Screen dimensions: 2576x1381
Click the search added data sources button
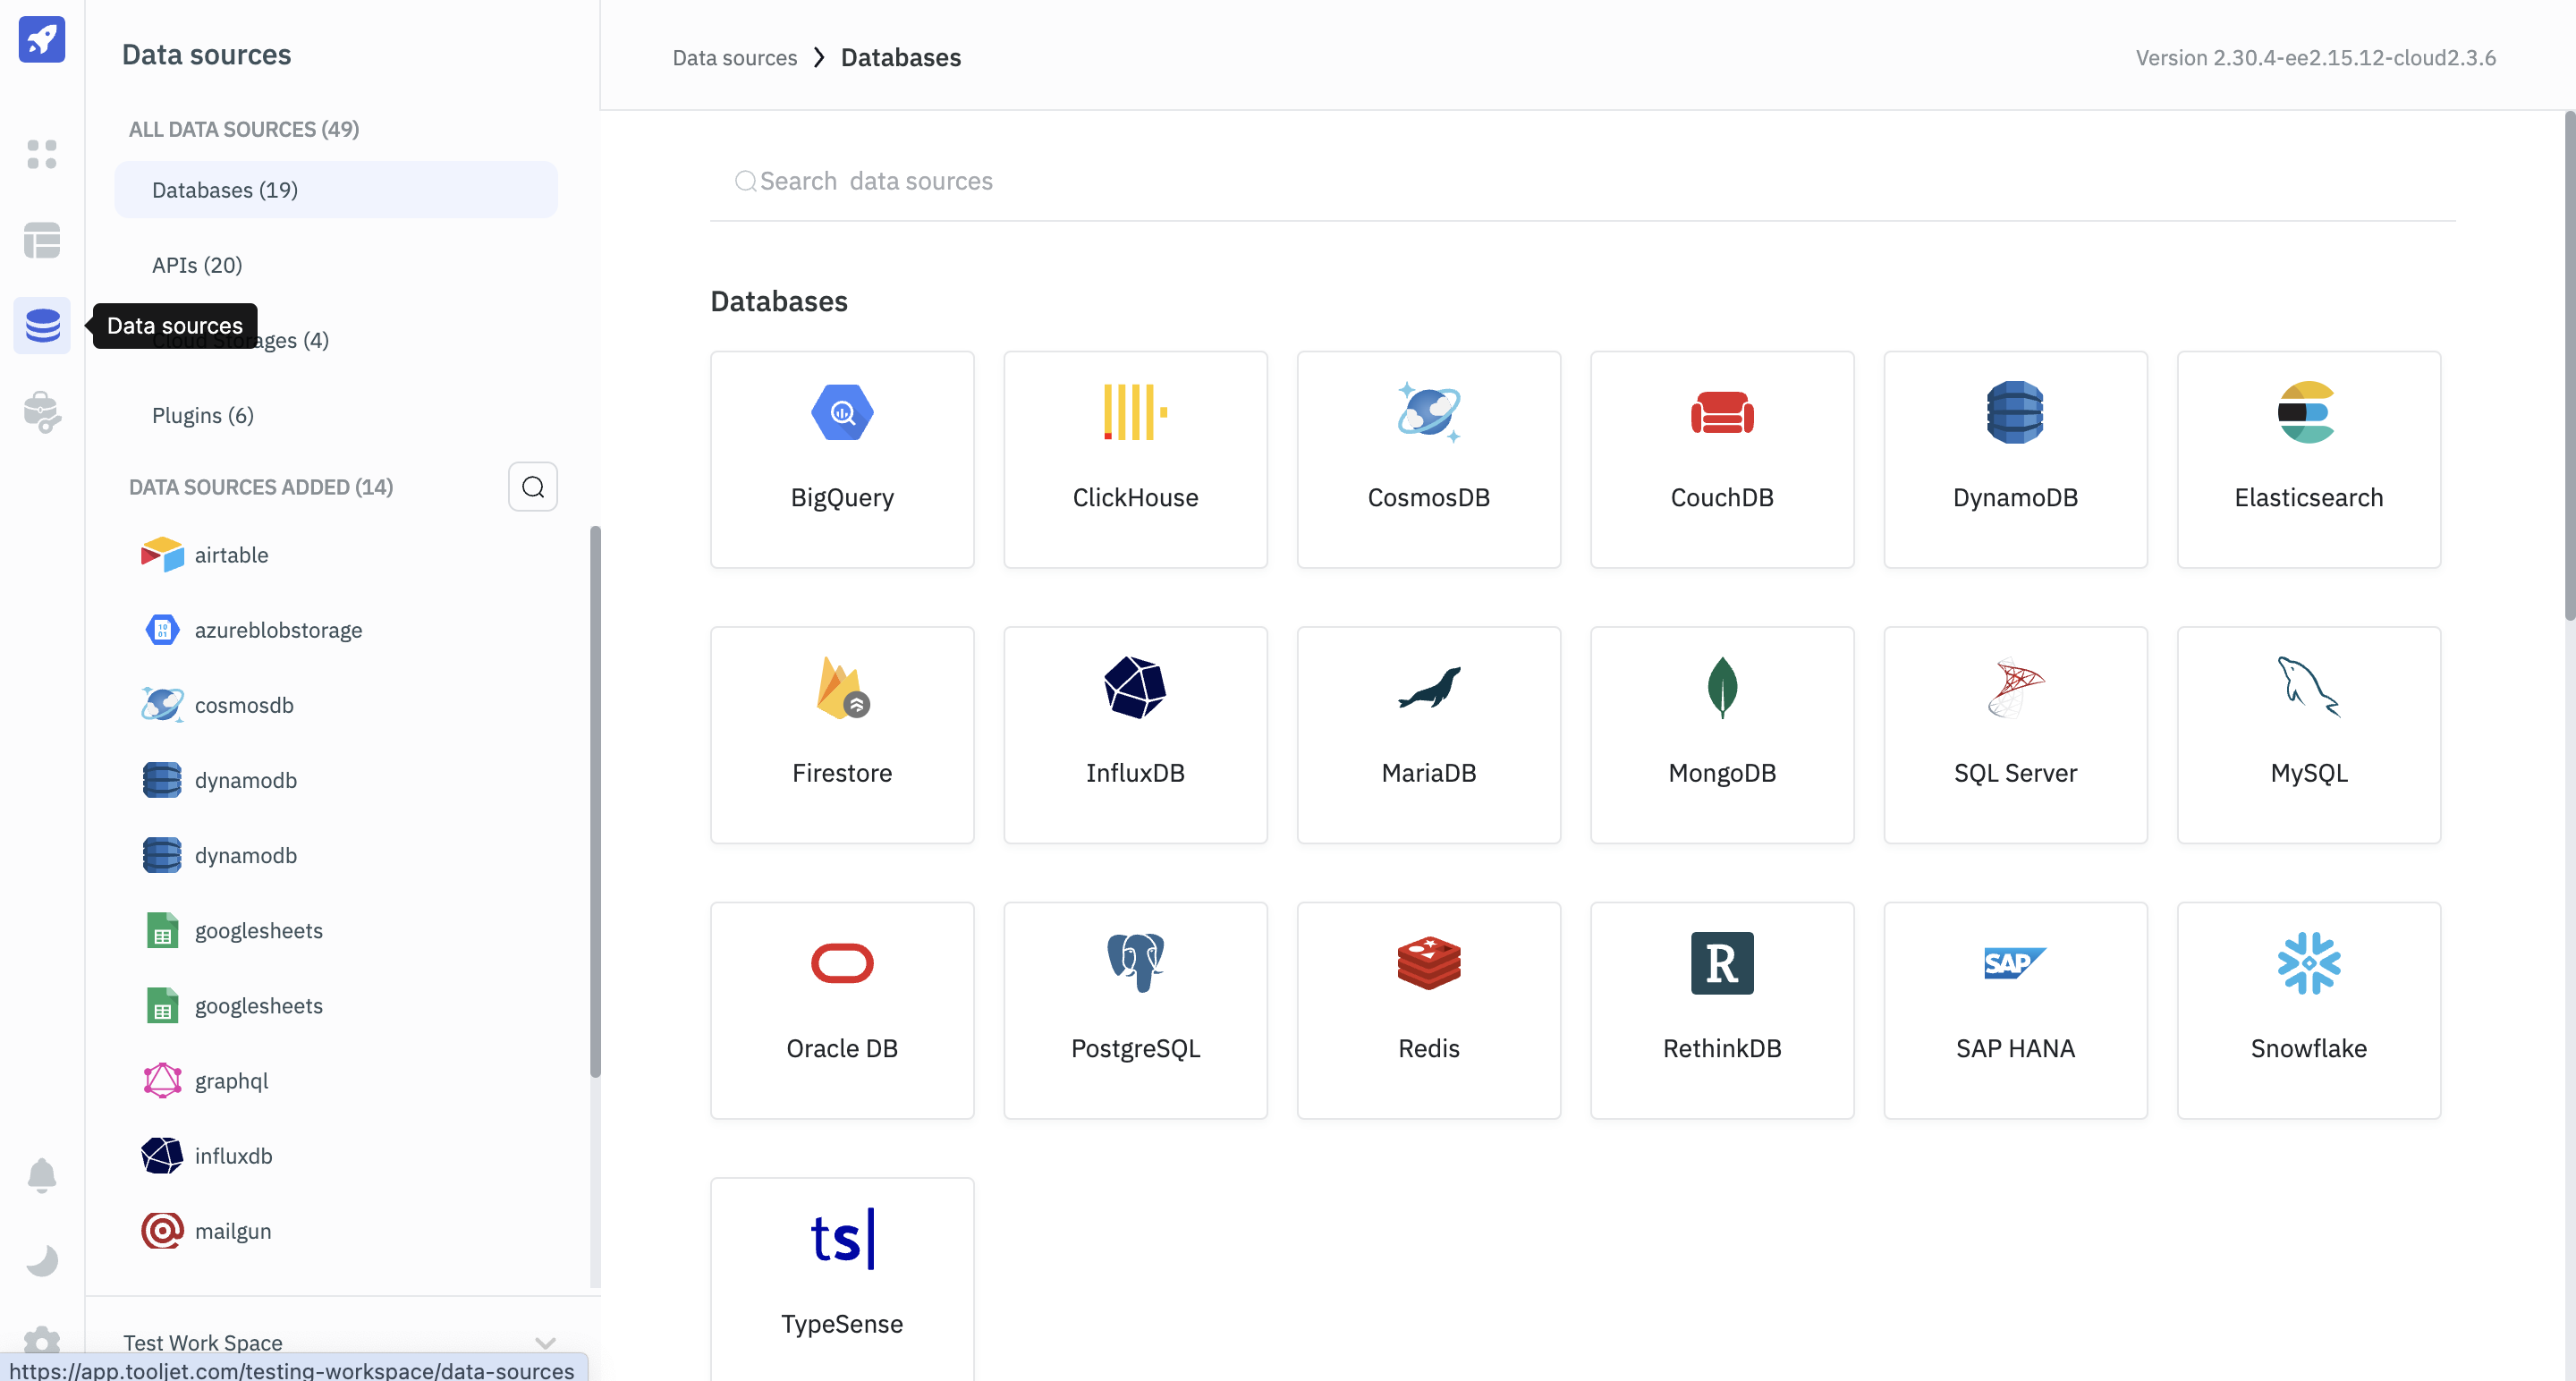pyautogui.click(x=532, y=487)
